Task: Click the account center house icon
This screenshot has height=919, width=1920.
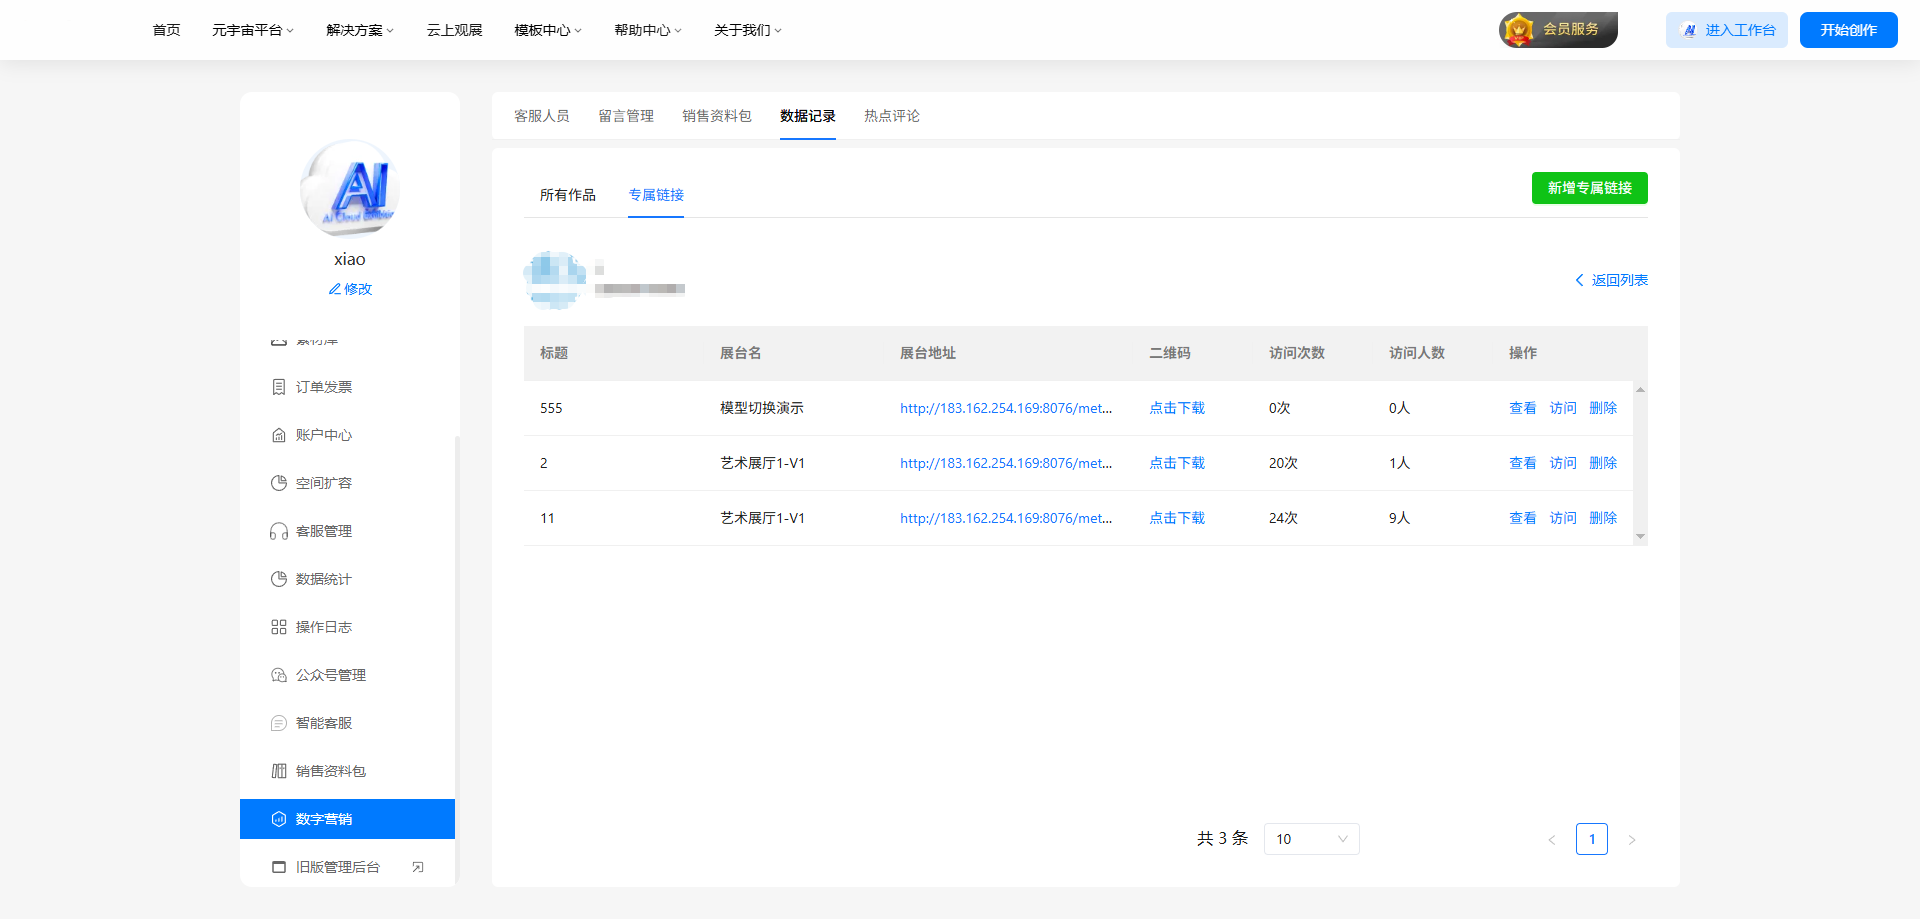Action: pos(279,435)
